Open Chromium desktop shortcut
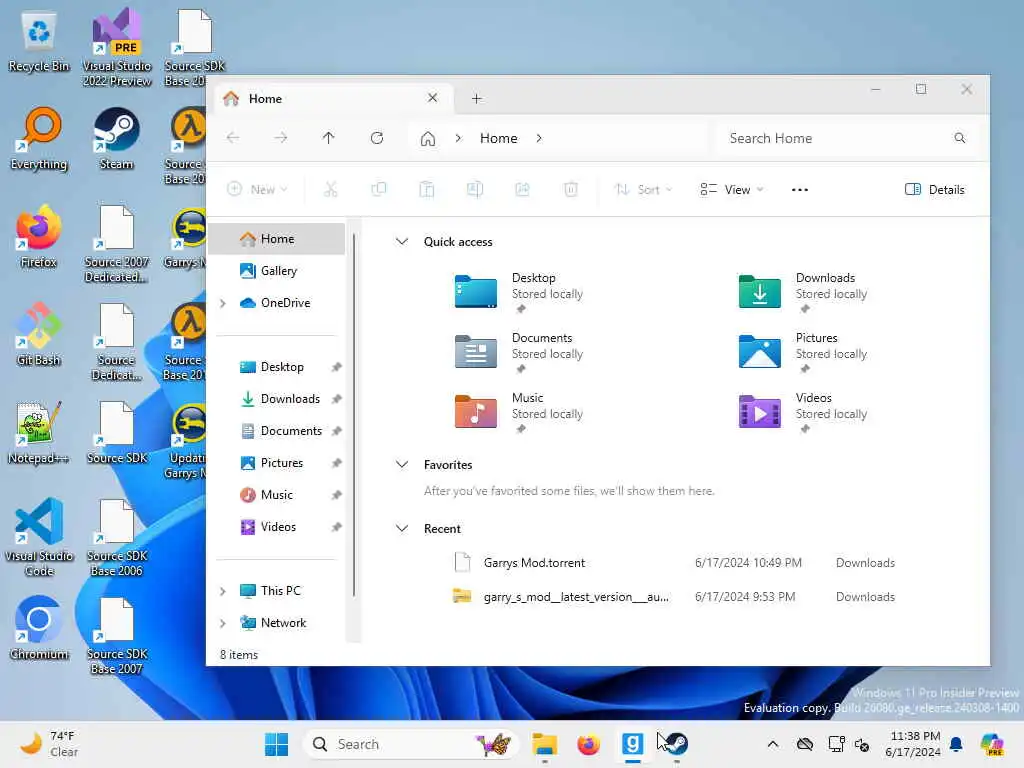 [x=39, y=628]
